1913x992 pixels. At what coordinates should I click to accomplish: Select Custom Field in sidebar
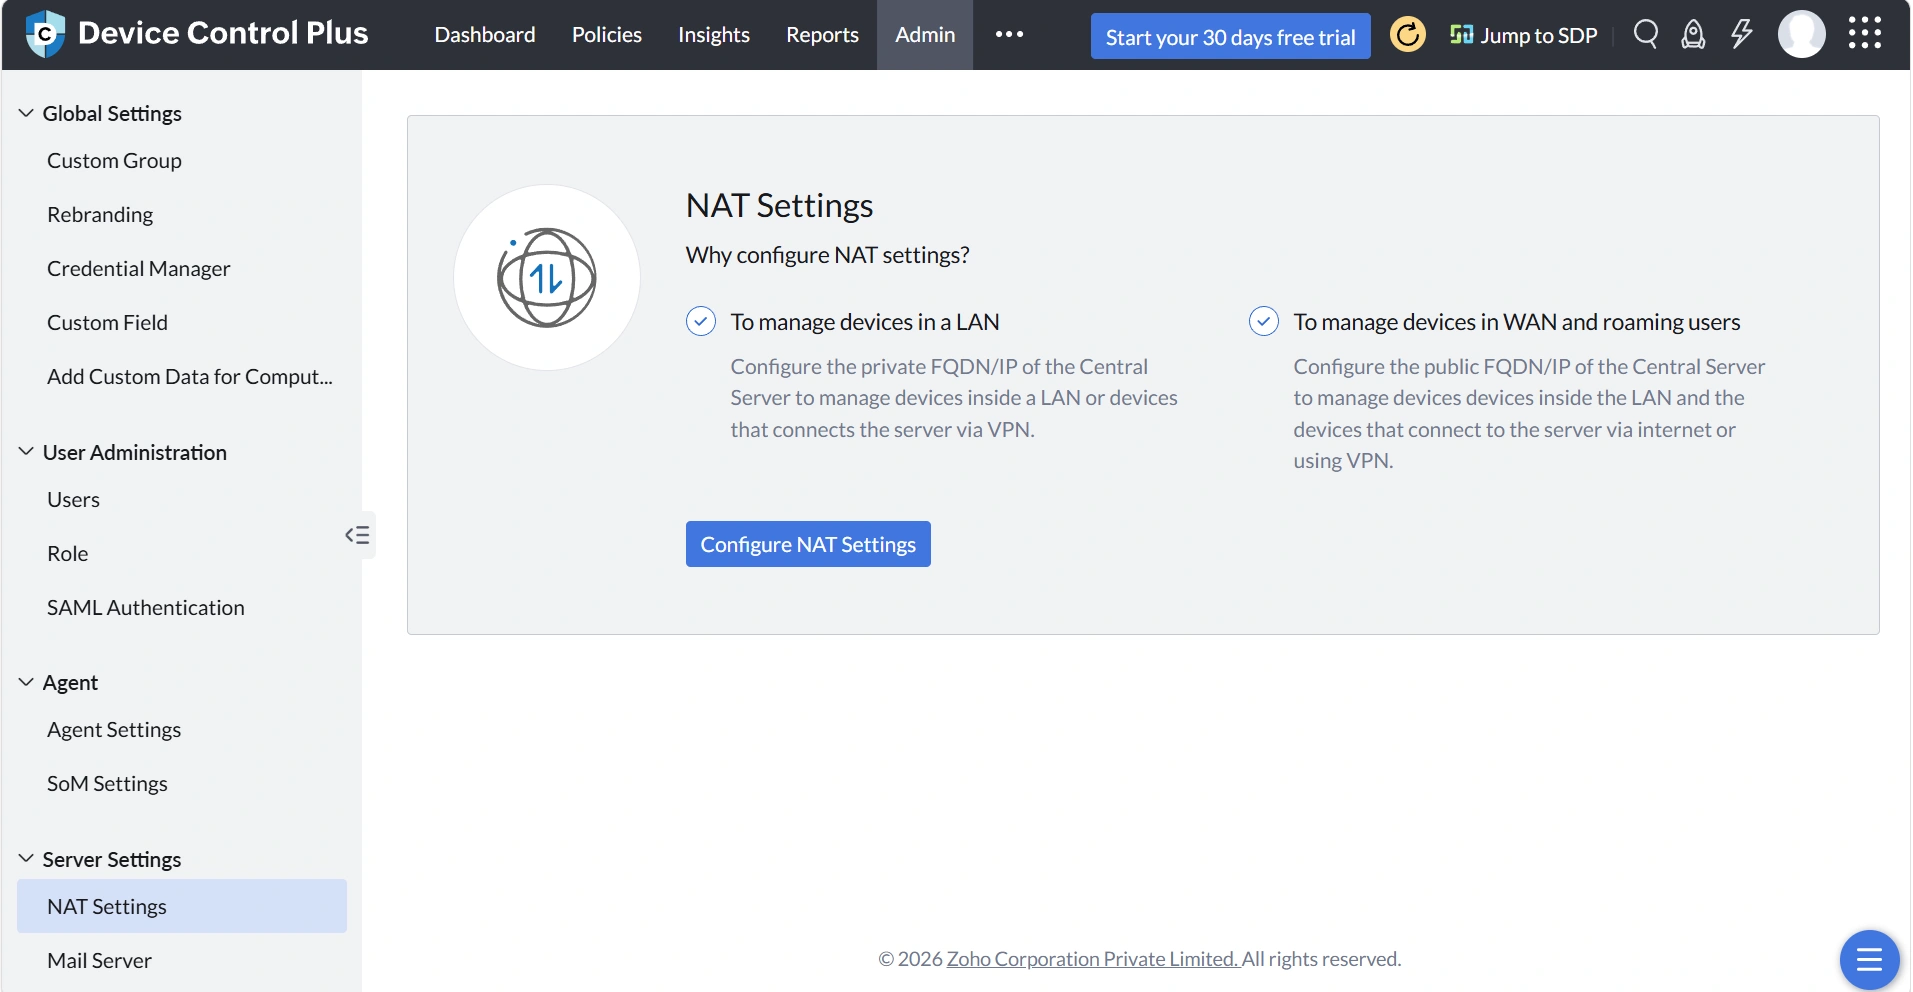[x=107, y=323]
